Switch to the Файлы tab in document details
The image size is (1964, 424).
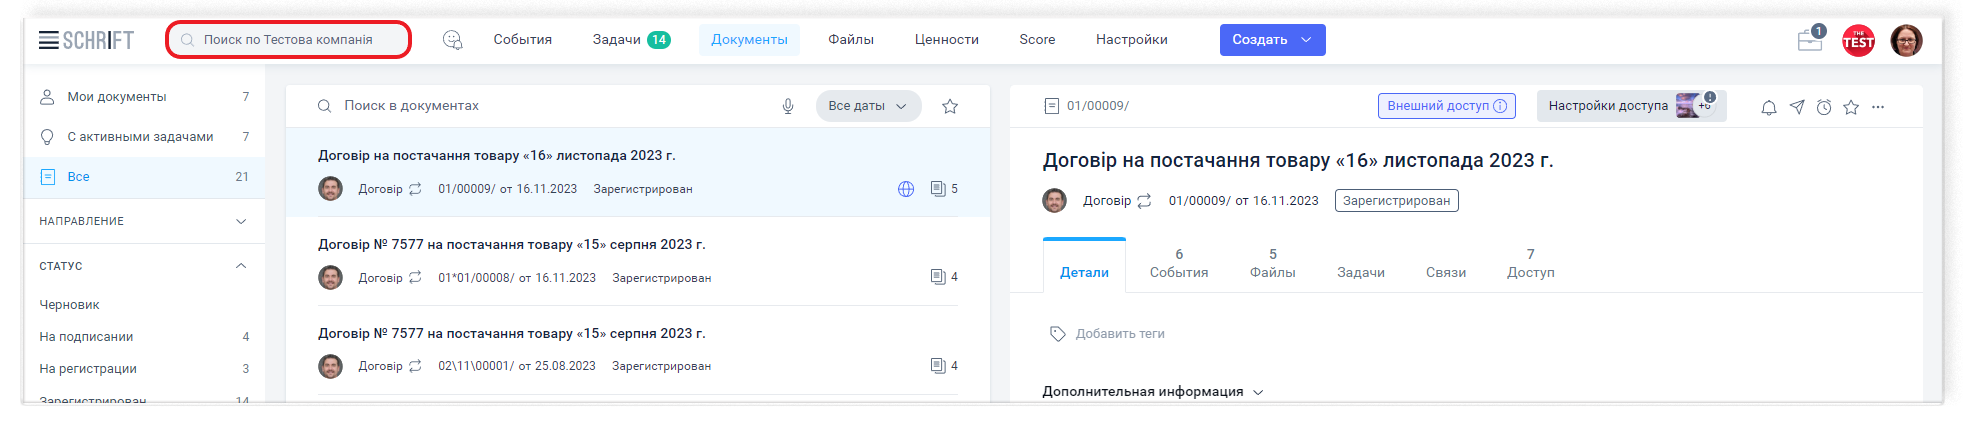pos(1272,264)
